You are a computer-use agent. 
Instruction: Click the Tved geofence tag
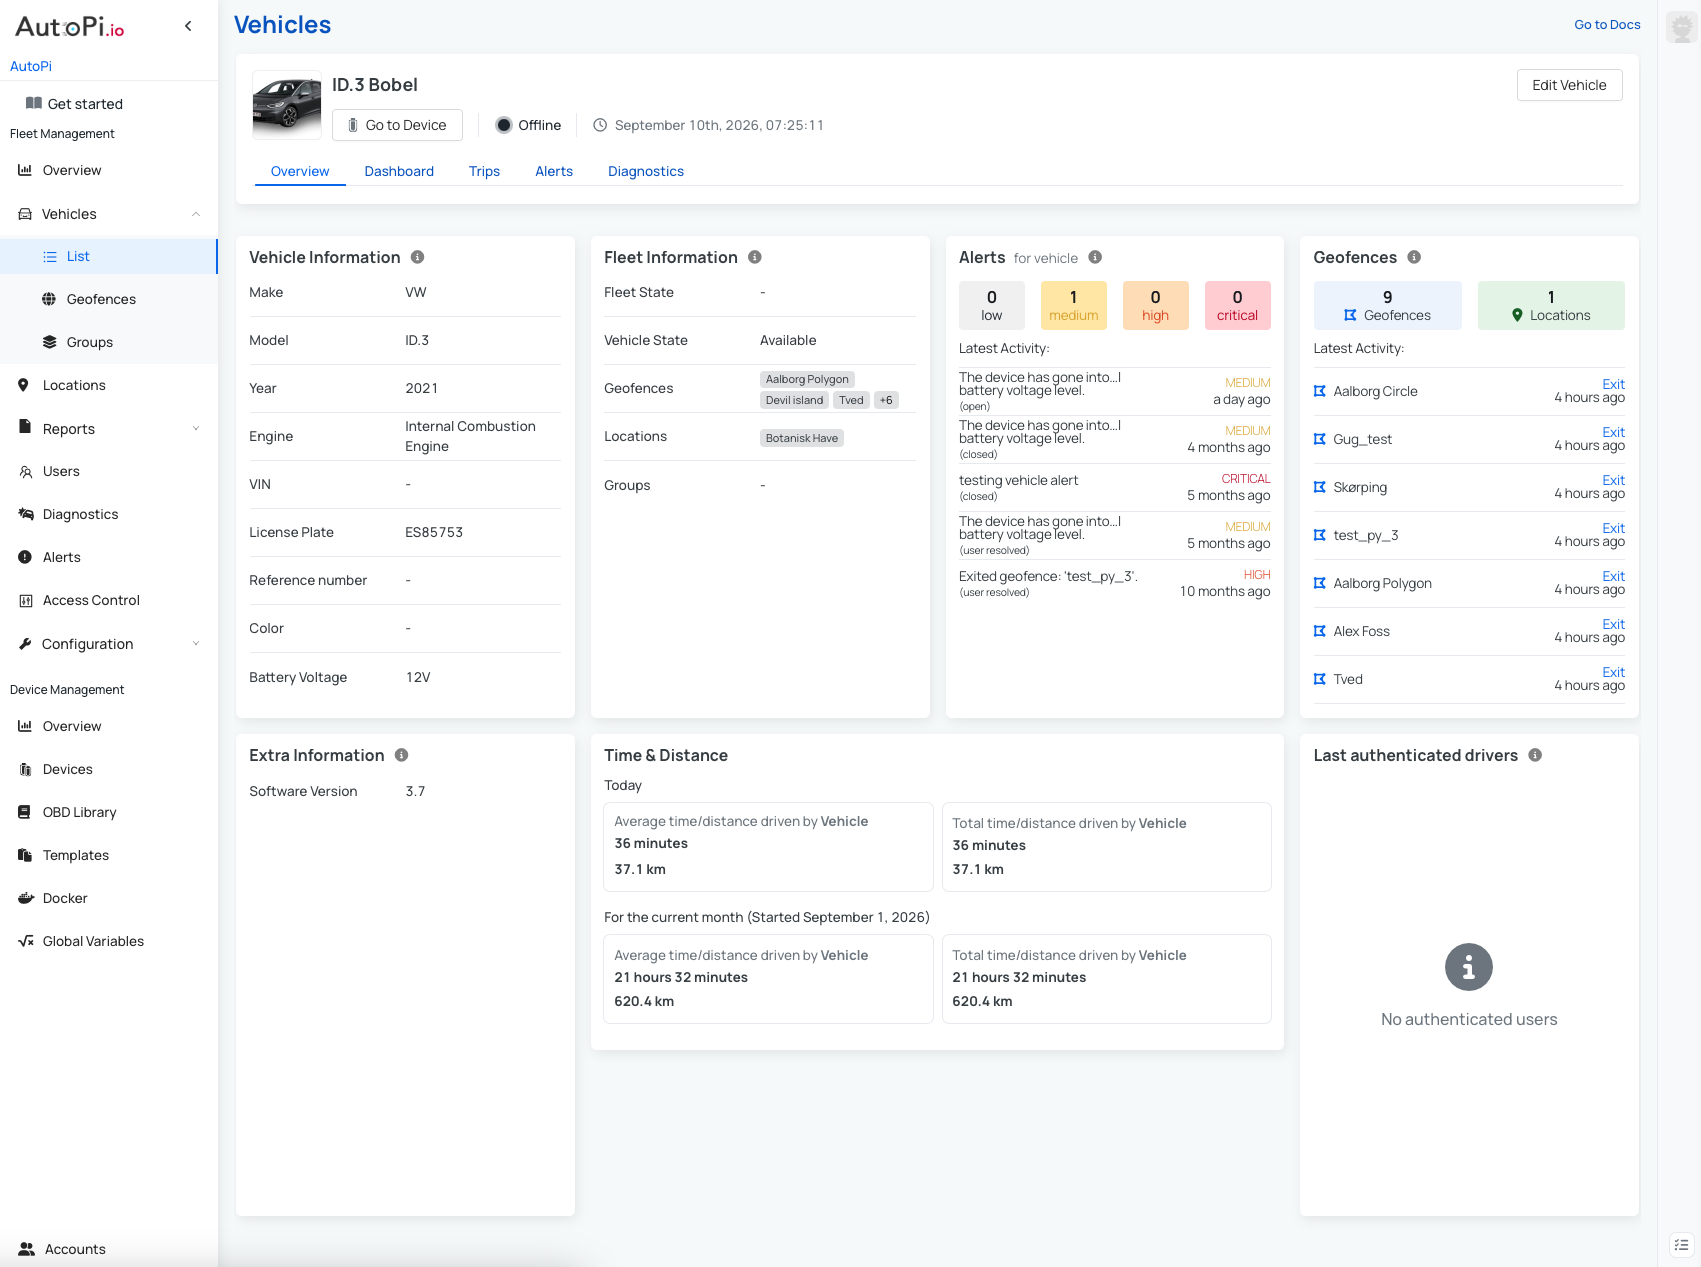851,400
